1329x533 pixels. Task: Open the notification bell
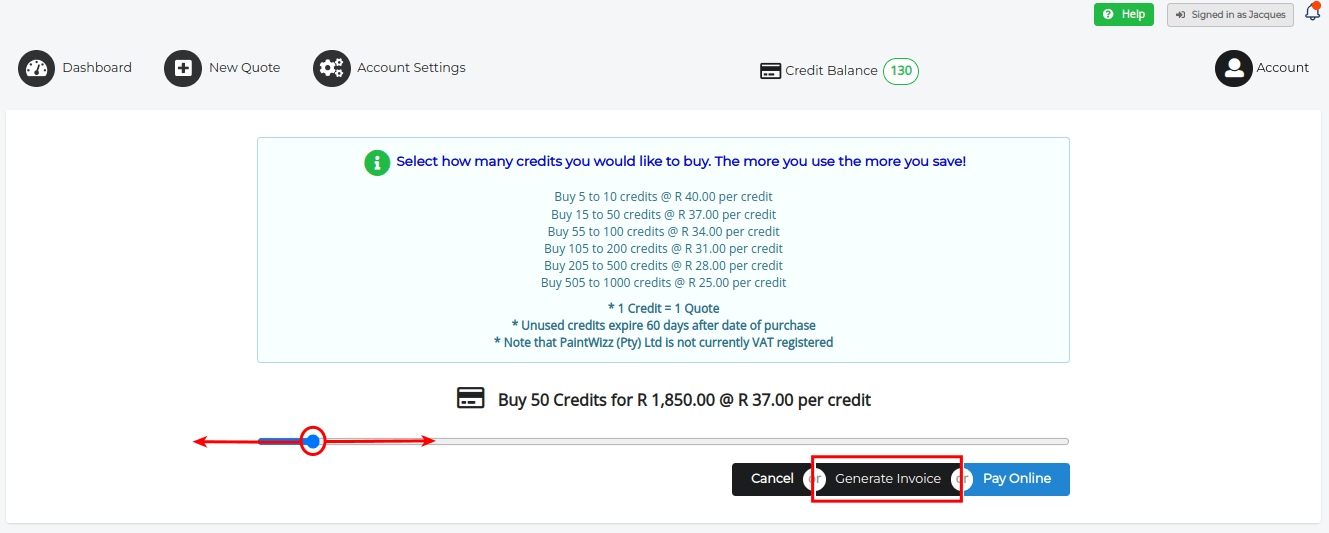1312,13
